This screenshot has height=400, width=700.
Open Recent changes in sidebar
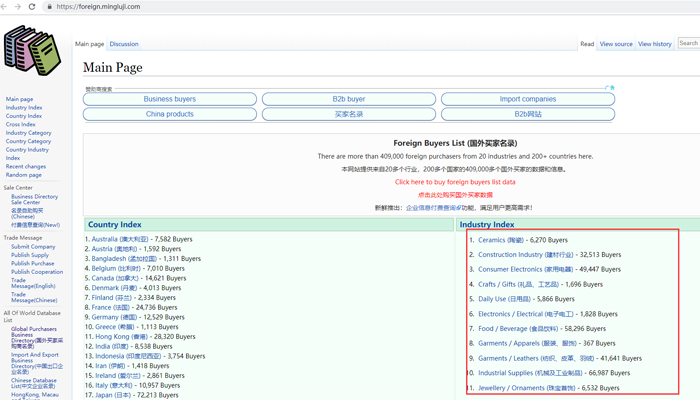[26, 167]
